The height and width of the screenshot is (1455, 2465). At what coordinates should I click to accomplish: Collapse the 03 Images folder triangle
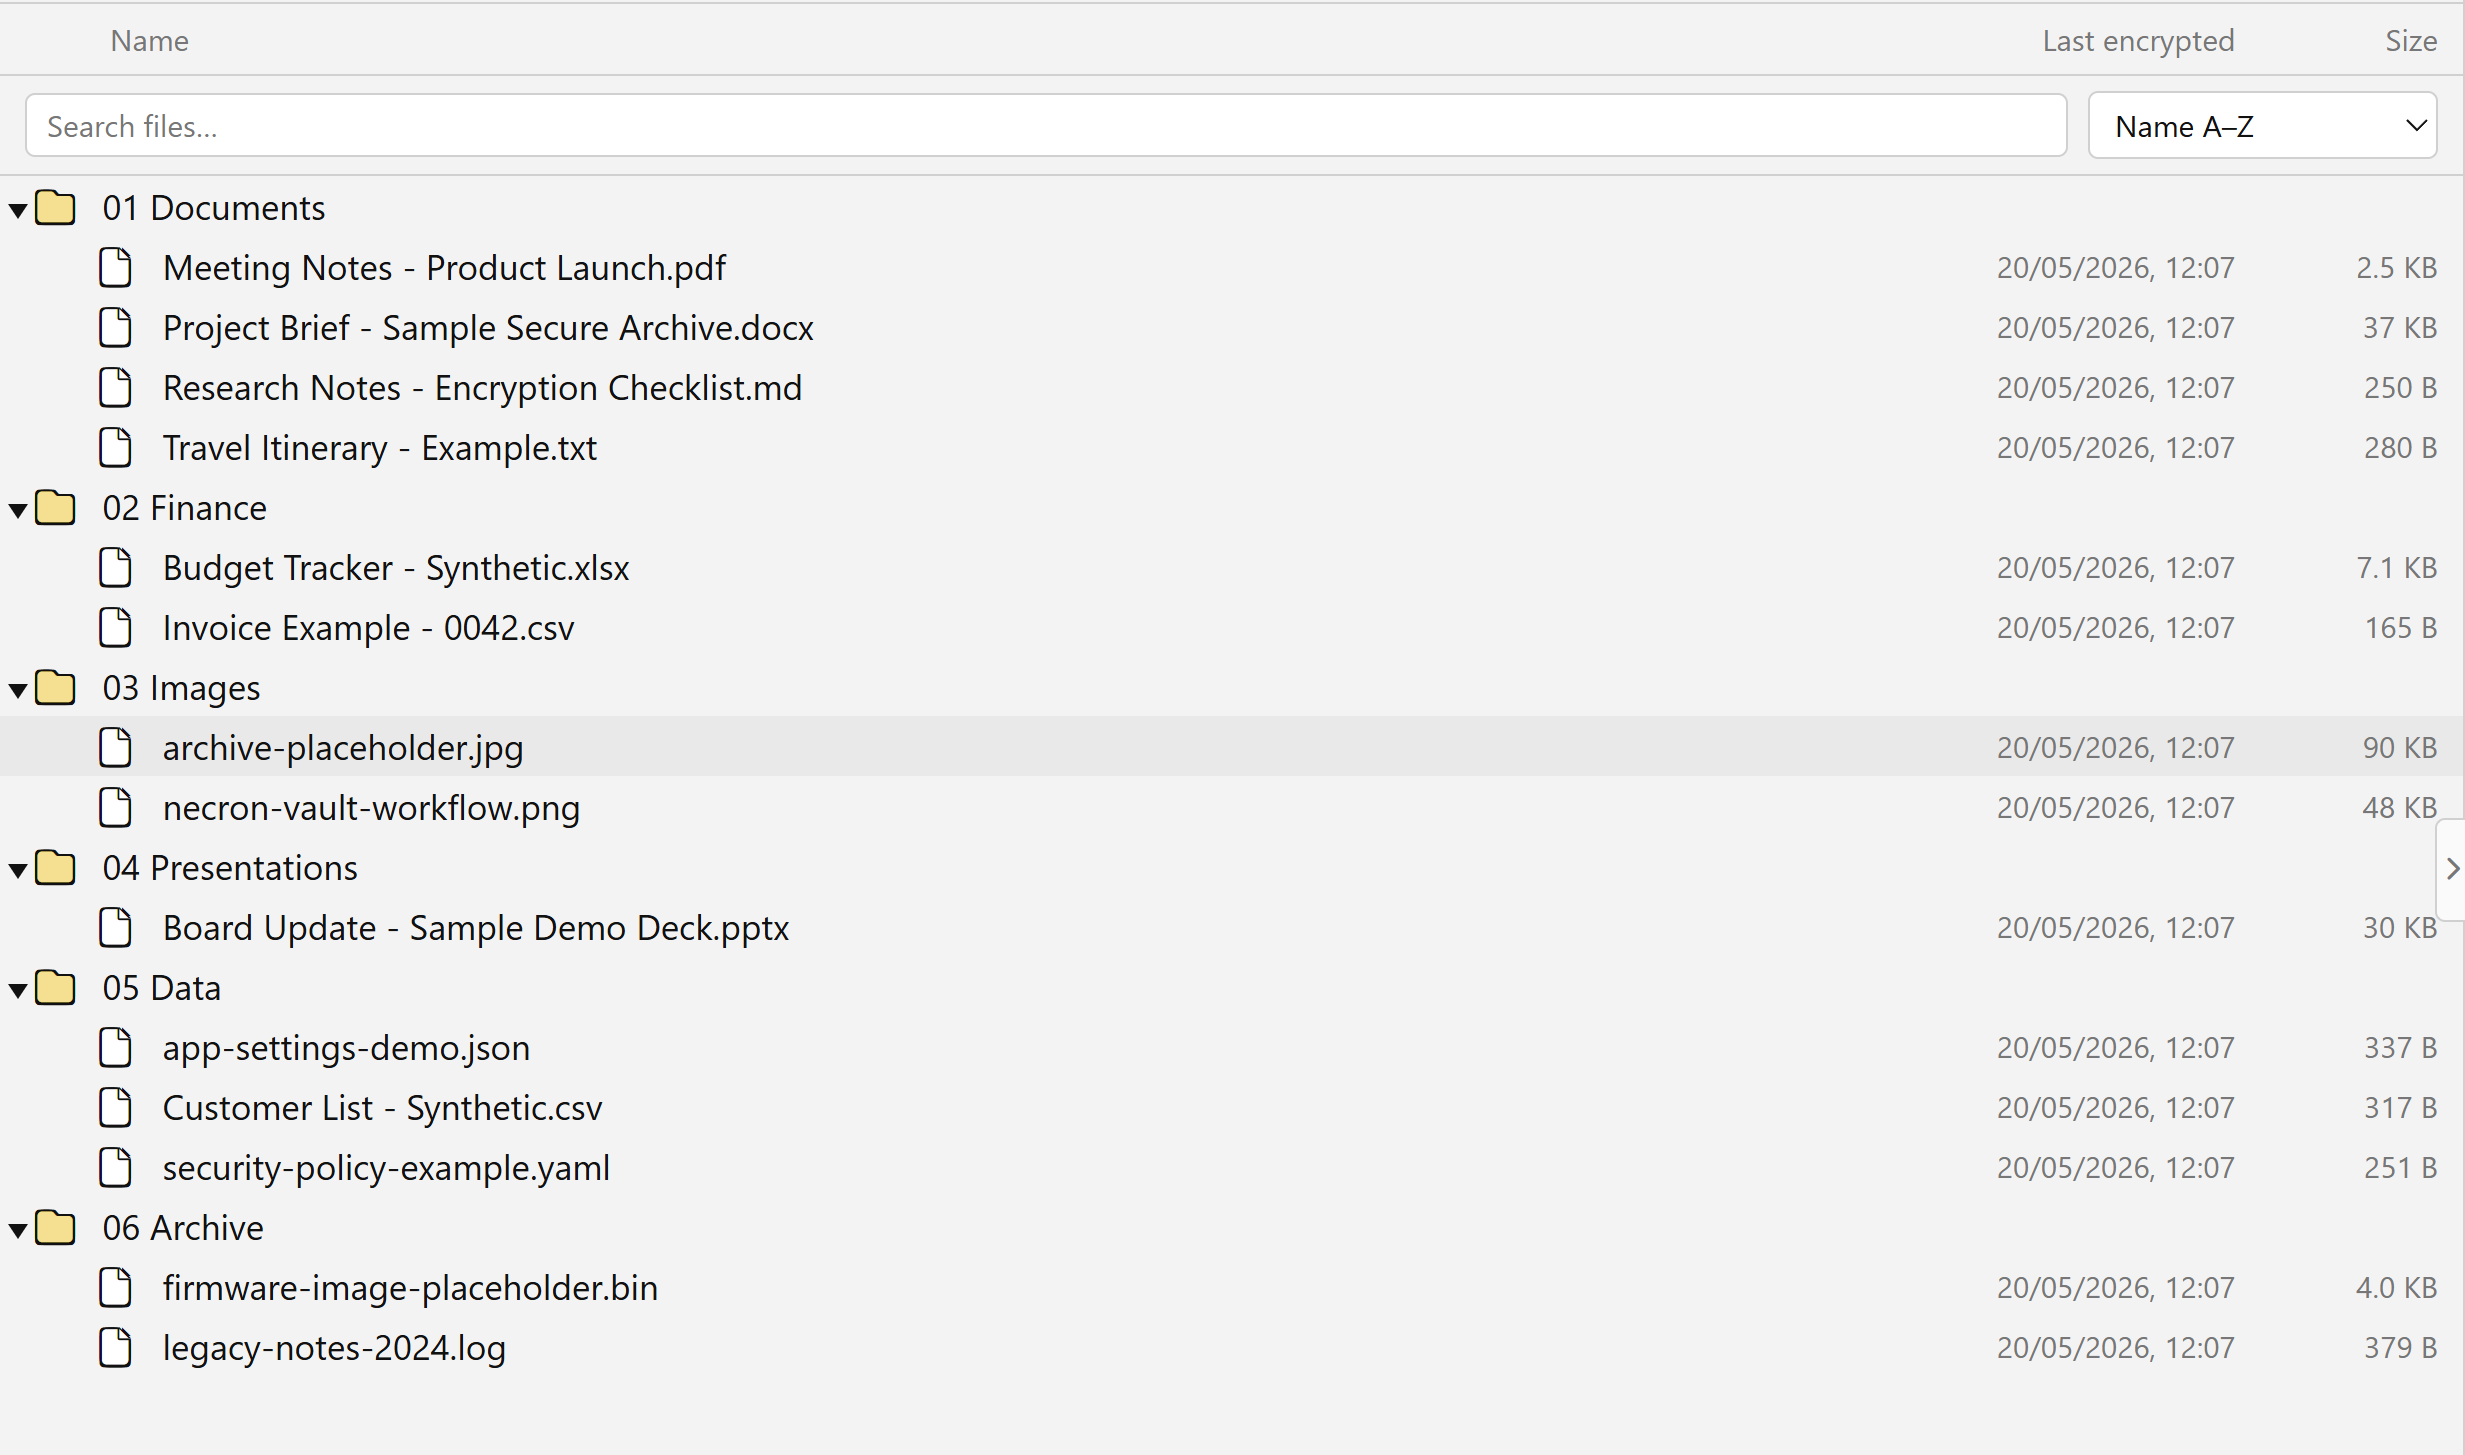point(18,689)
